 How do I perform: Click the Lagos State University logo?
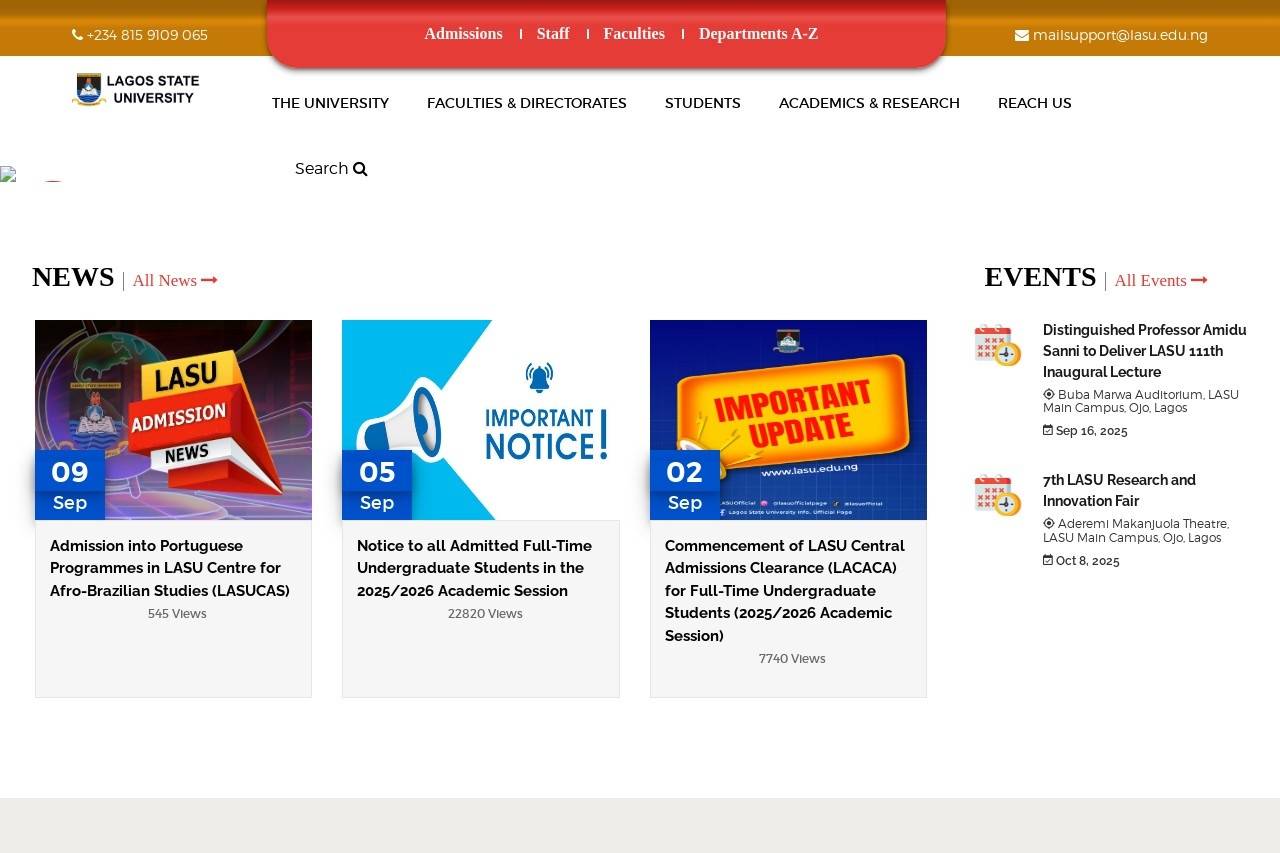136,90
